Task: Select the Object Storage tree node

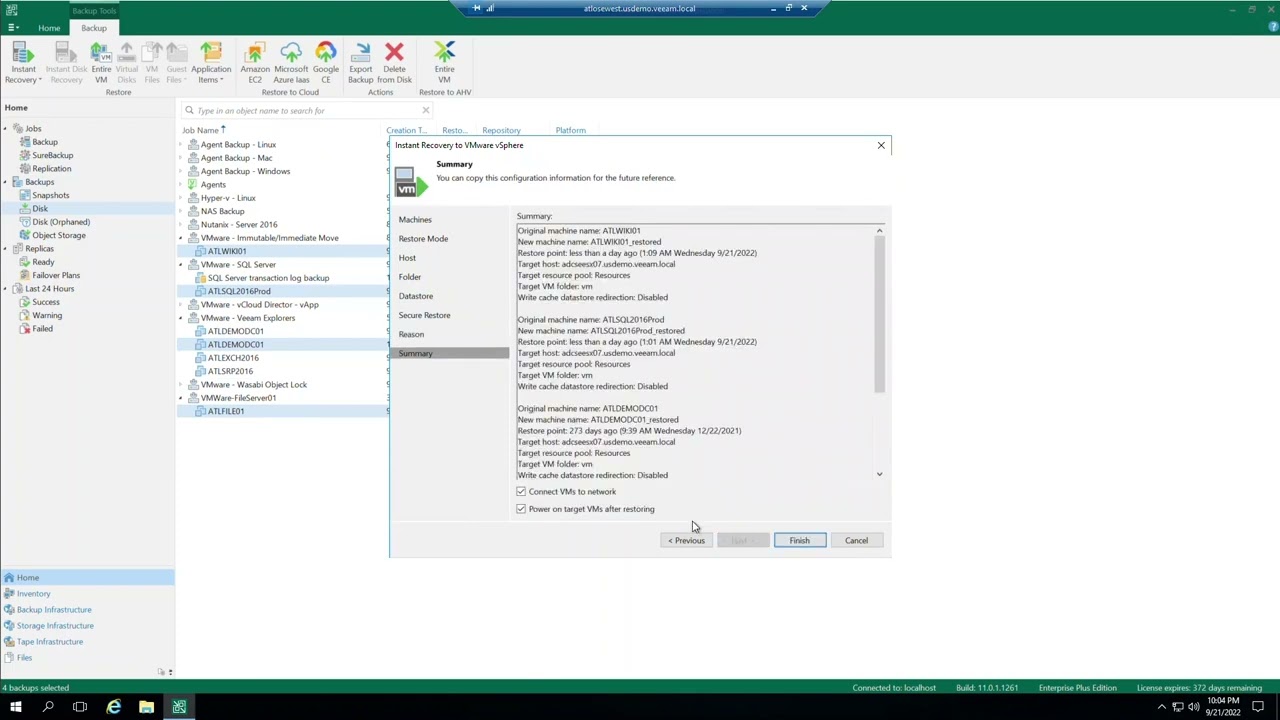Action: coord(59,235)
